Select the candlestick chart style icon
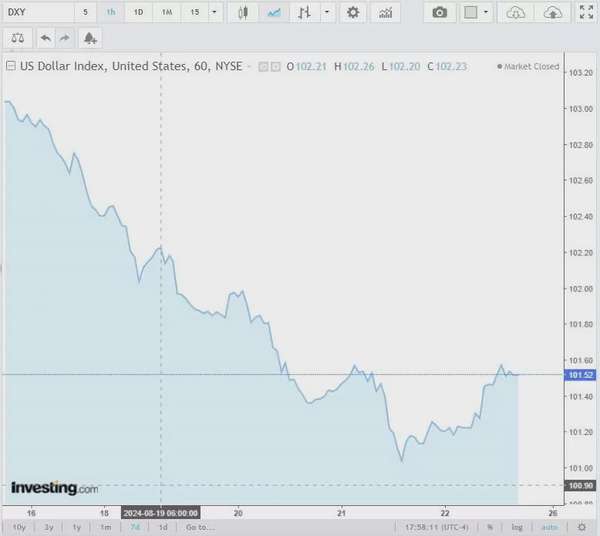This screenshot has height=536, width=600. 243,13
